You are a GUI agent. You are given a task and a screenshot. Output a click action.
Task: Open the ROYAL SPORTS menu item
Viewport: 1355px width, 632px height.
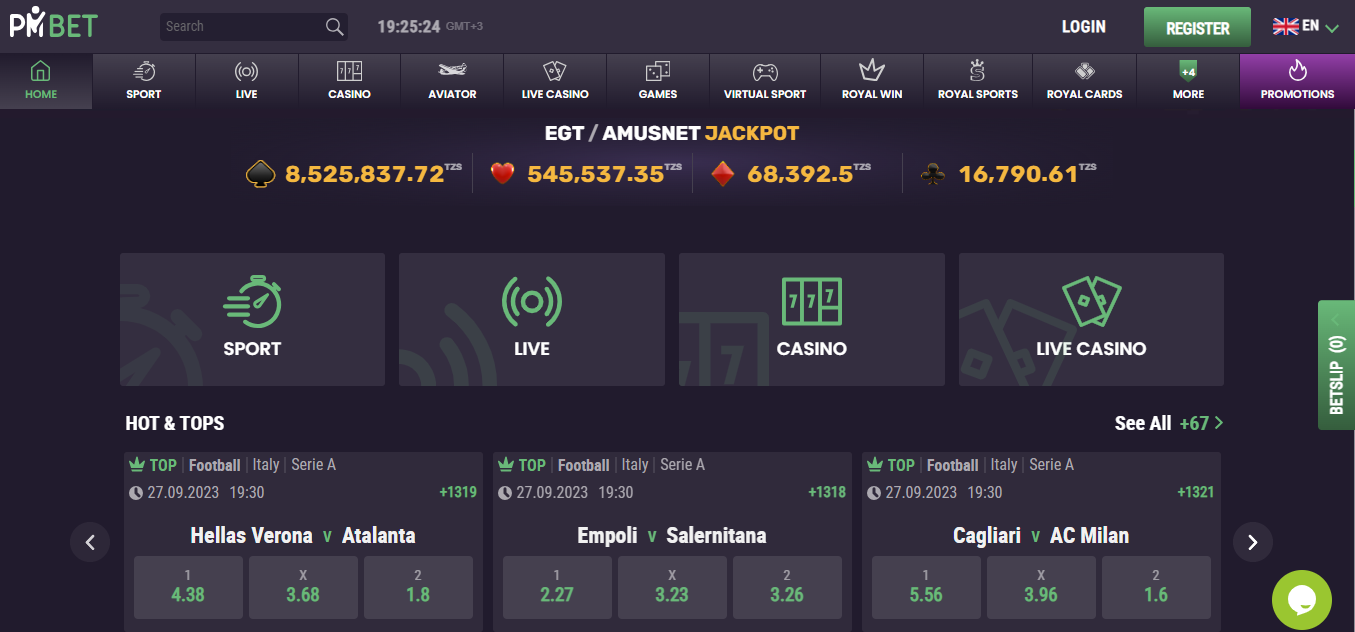[978, 81]
